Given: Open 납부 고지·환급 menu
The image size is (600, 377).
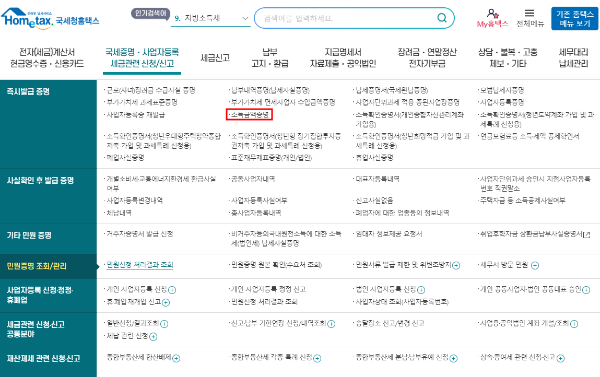Looking at the screenshot, I should pos(270,58).
